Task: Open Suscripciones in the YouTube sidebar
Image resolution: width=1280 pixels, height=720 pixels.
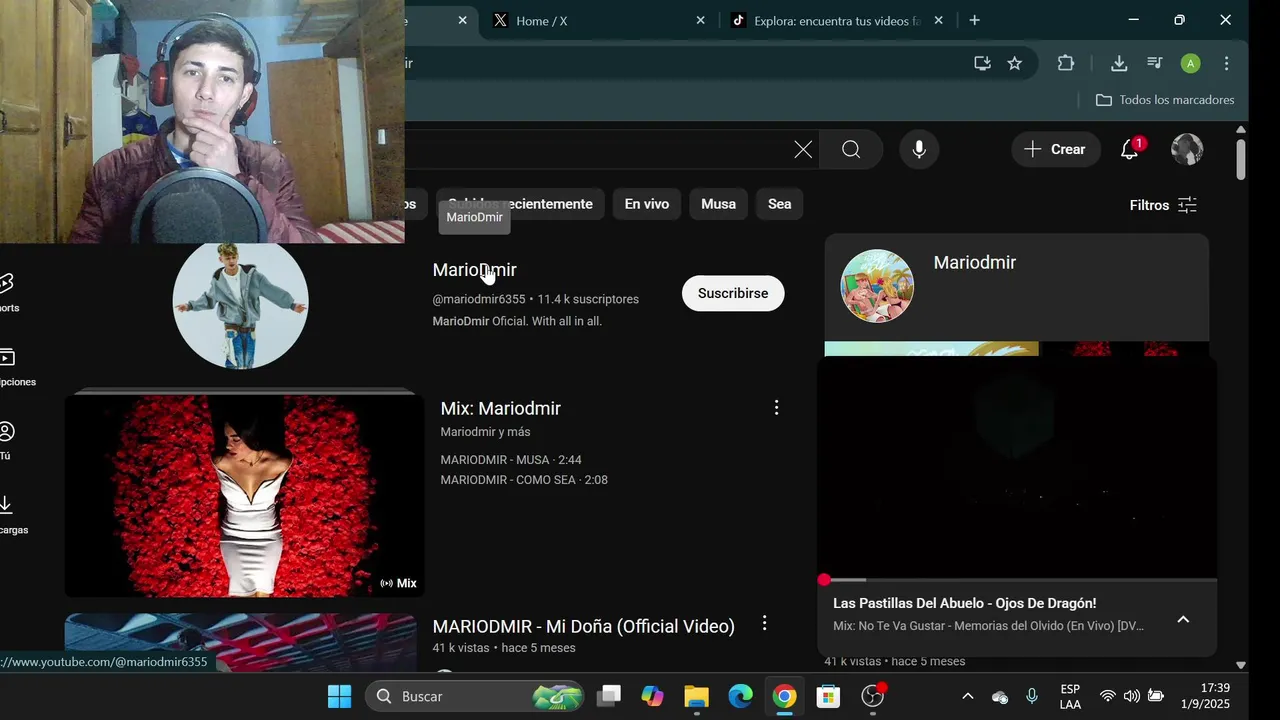Action: 10,367
